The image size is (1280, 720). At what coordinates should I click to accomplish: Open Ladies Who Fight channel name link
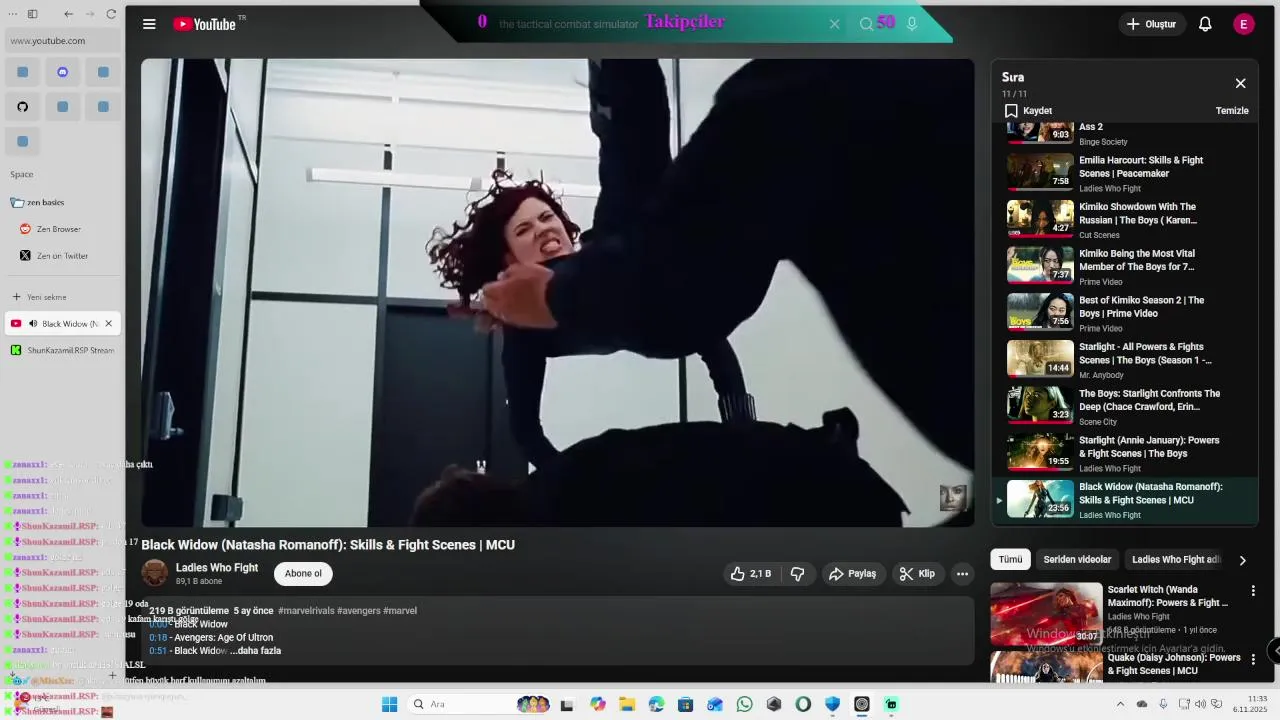(217, 568)
